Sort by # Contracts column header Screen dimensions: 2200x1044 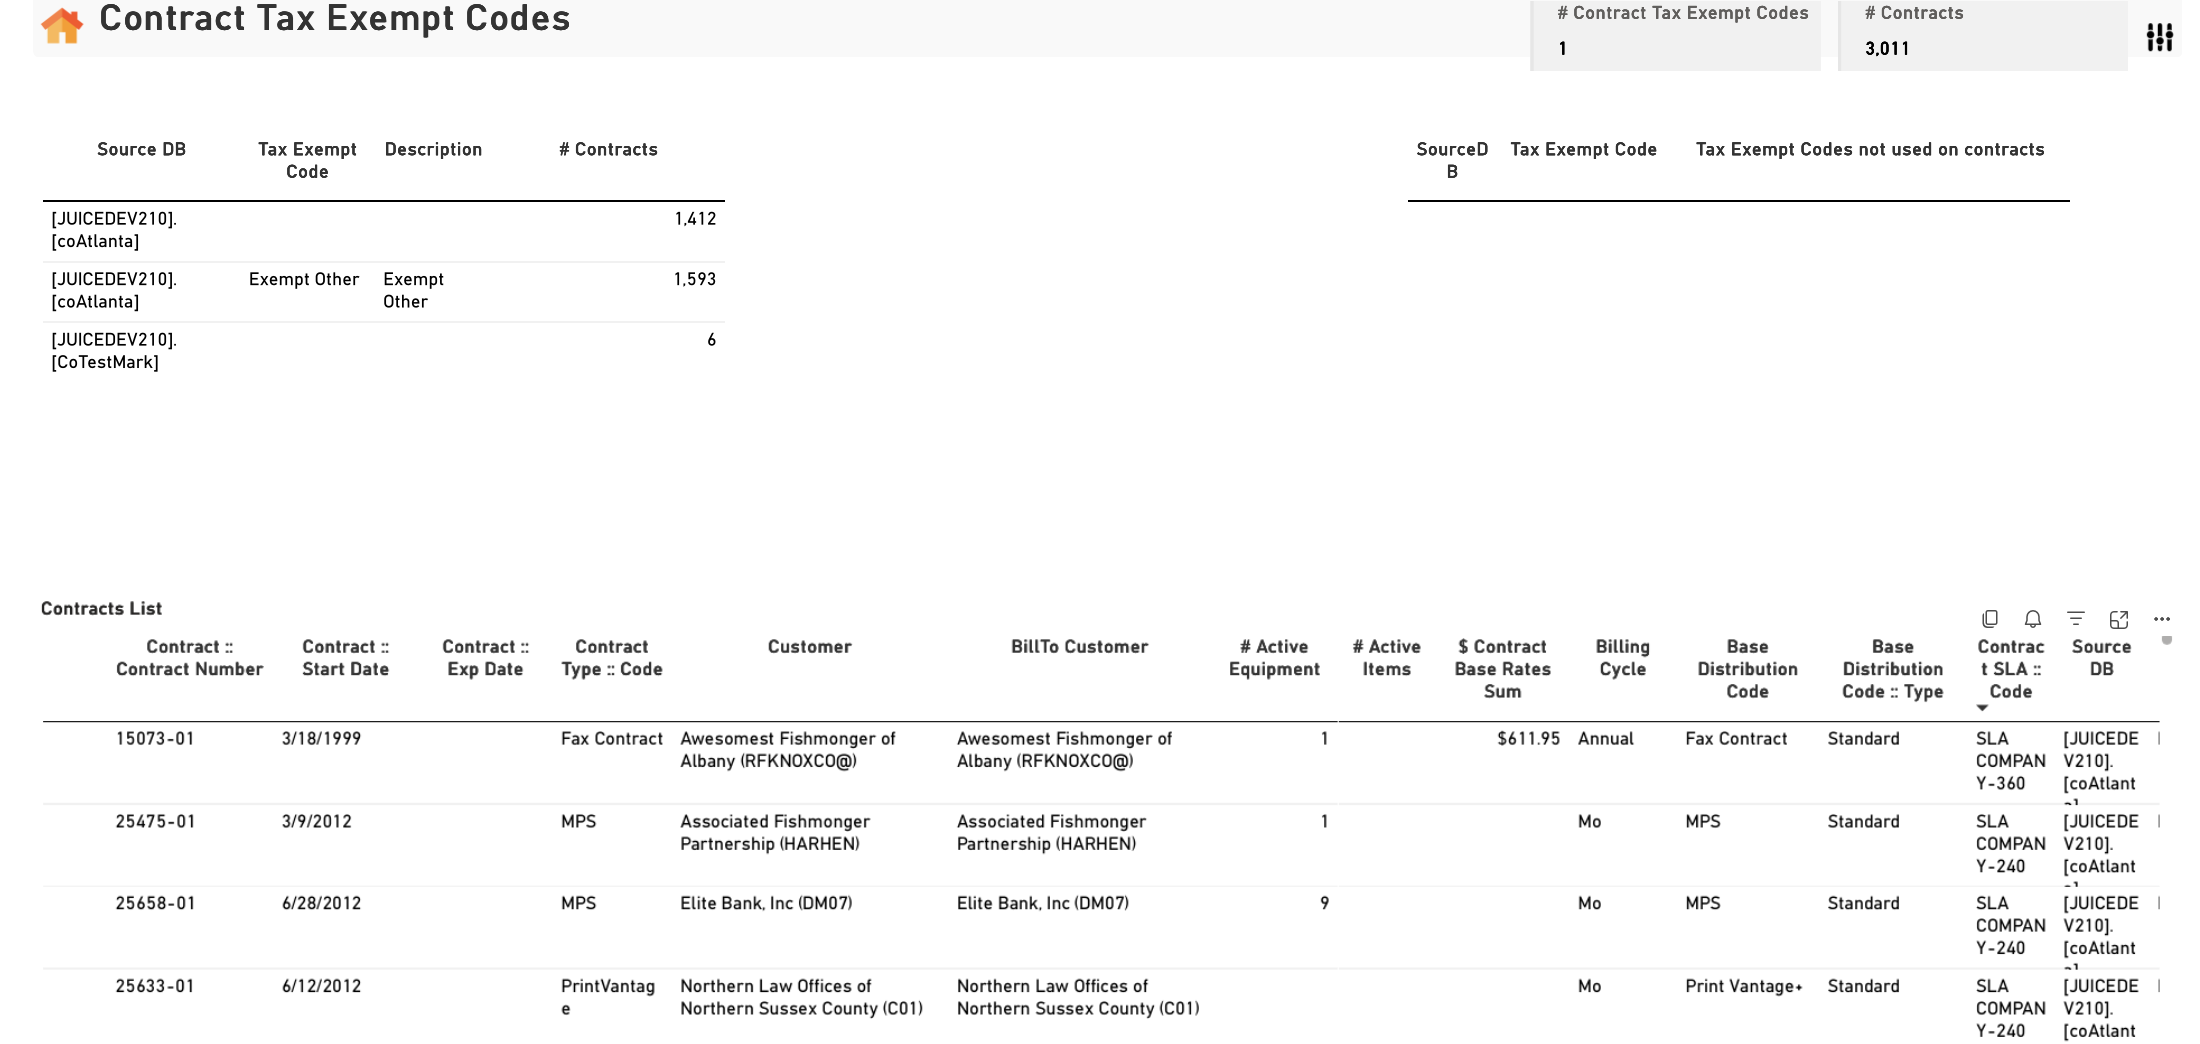[x=608, y=149]
